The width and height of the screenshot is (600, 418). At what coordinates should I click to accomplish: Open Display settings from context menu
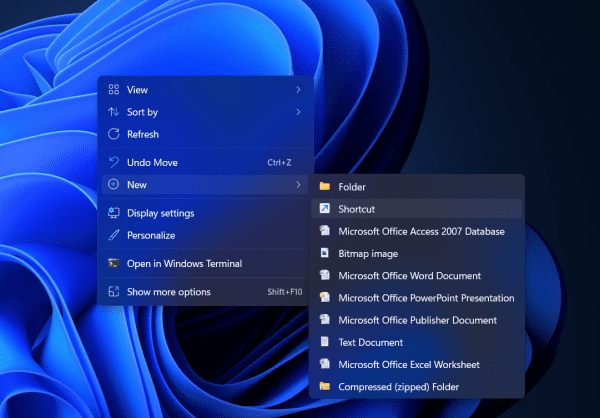160,213
